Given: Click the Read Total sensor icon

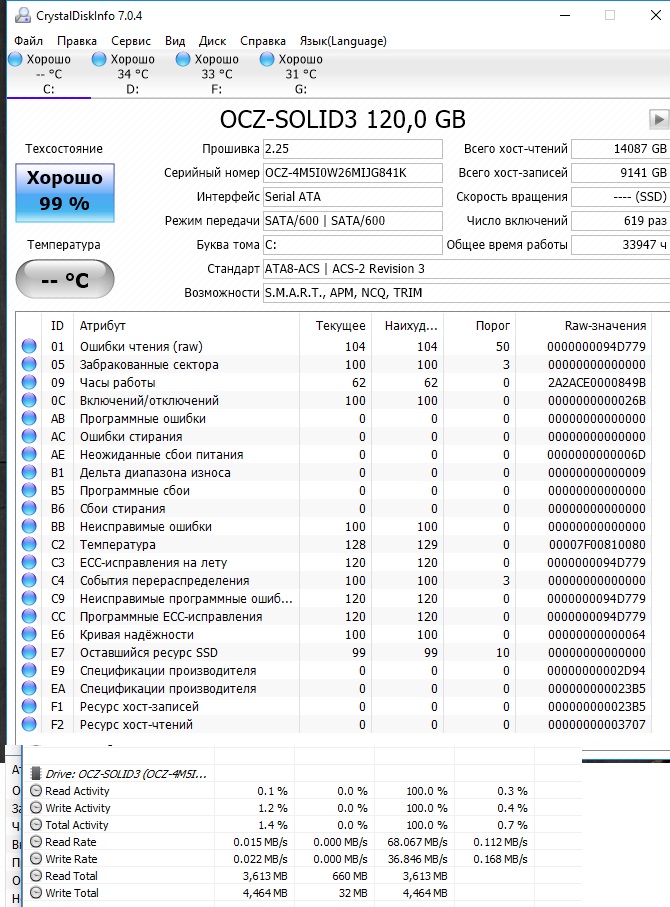Looking at the screenshot, I should 36,876.
